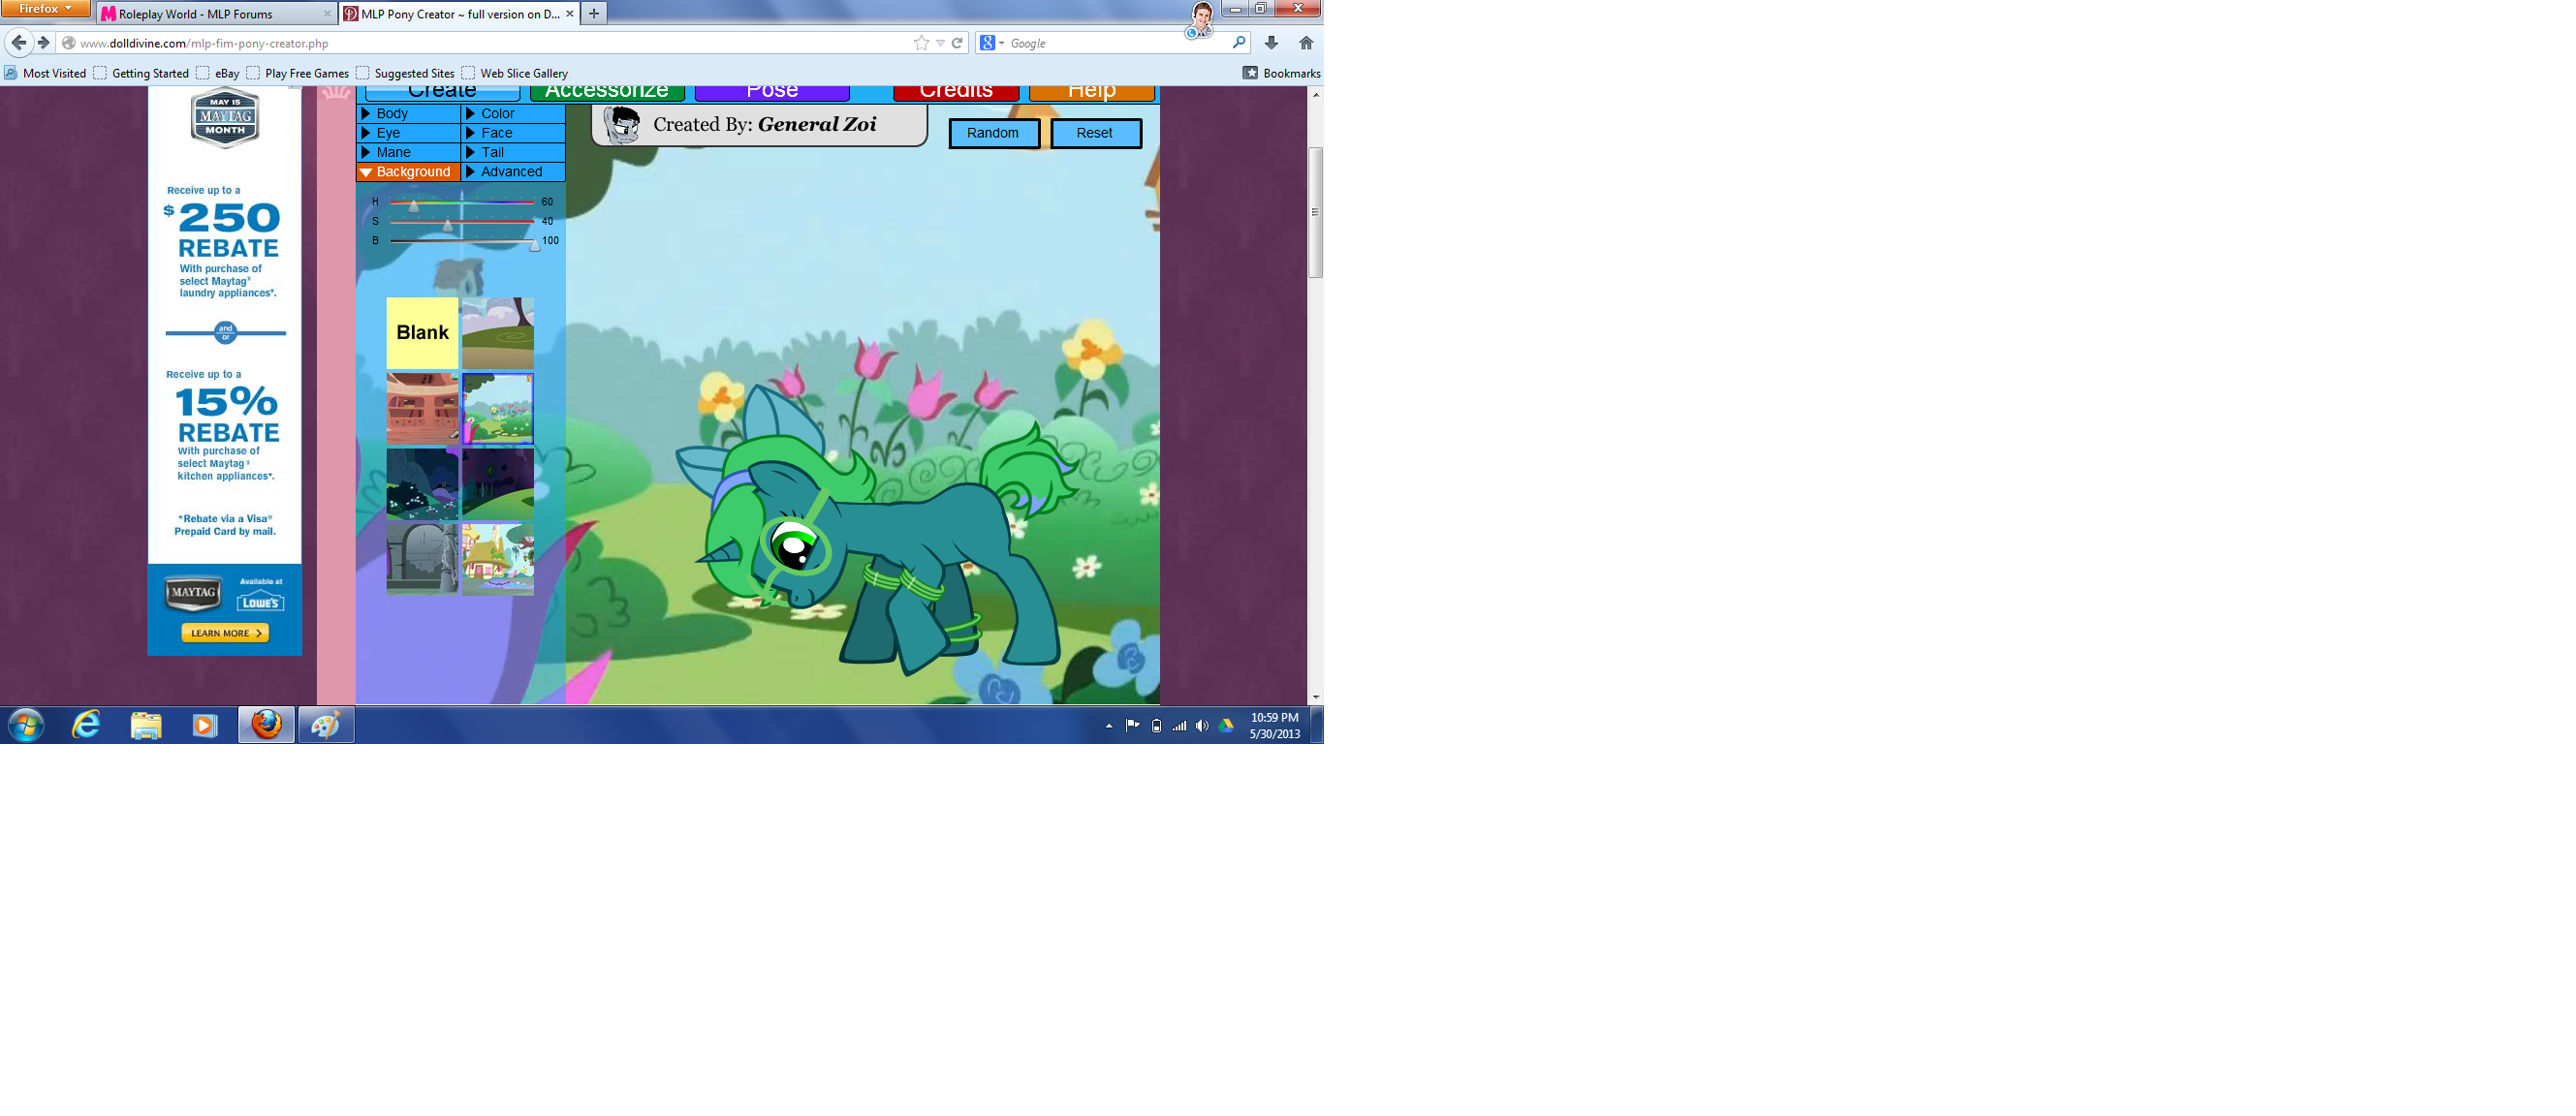
Task: Open the Help tab
Action: [x=1092, y=92]
